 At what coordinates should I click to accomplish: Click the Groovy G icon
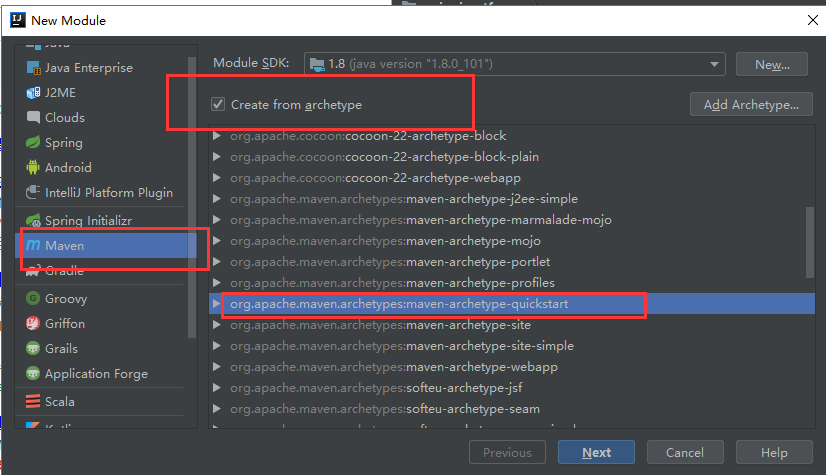33,298
